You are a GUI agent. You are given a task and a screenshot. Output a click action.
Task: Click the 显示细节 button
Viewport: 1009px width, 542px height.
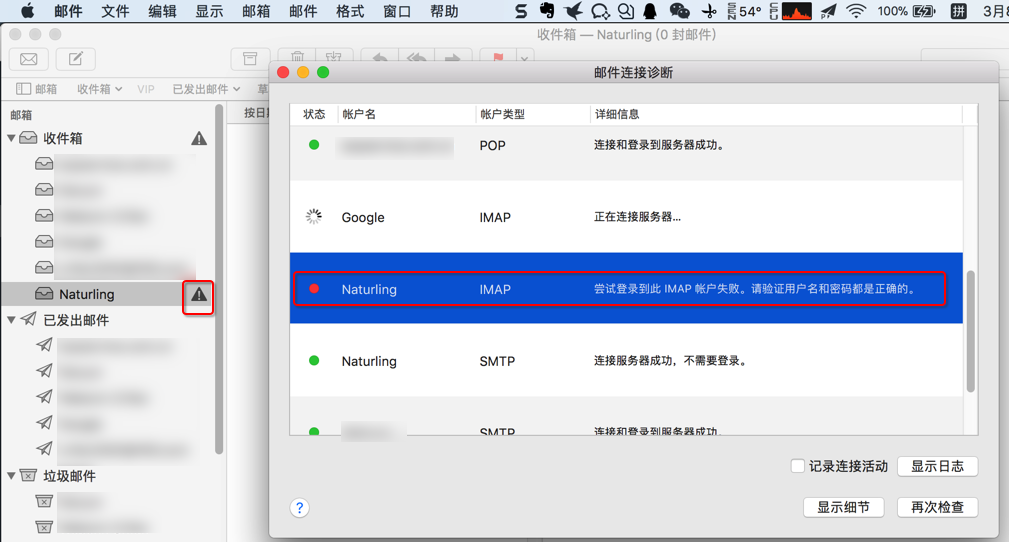click(x=843, y=507)
